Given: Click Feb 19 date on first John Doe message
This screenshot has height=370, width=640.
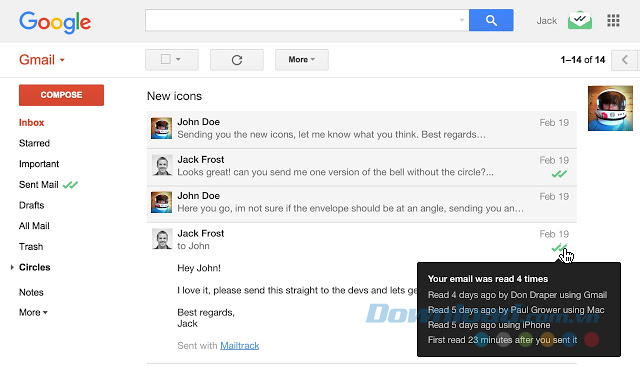Looking at the screenshot, I should [554, 123].
